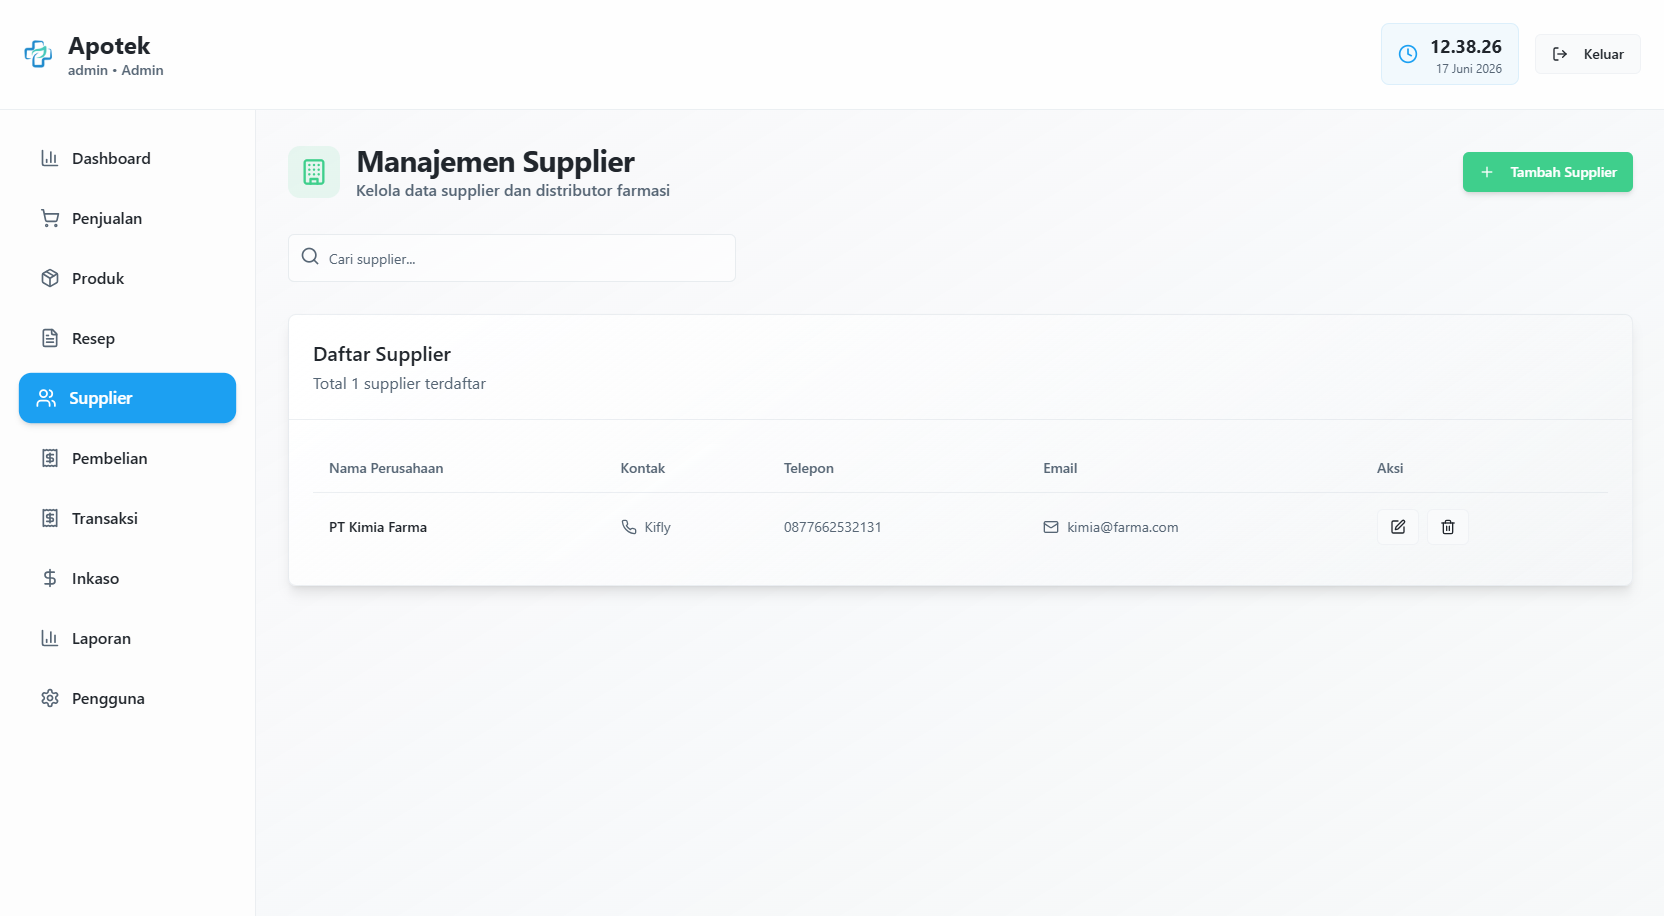Click the search magnifier icon
The image size is (1664, 916).
[310, 257]
